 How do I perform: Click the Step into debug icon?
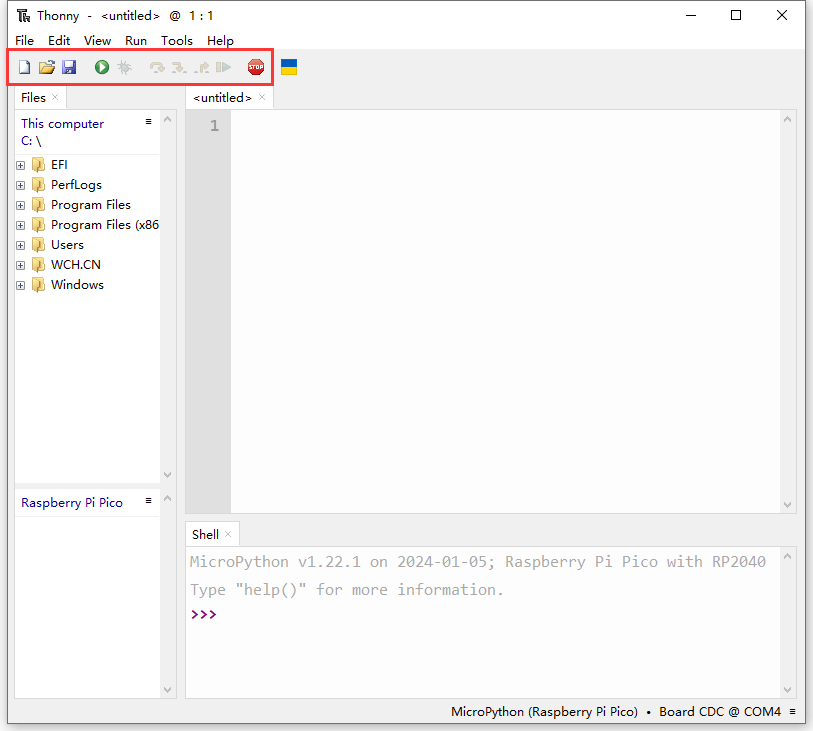coord(179,67)
